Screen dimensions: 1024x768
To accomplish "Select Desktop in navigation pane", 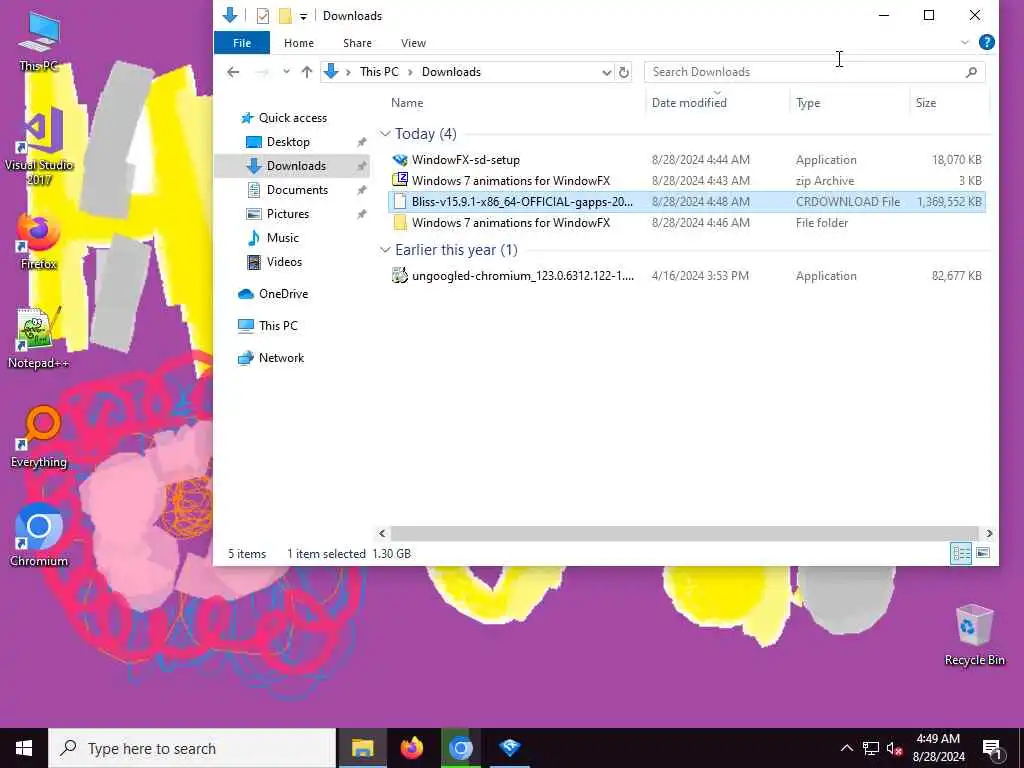I will (288, 142).
